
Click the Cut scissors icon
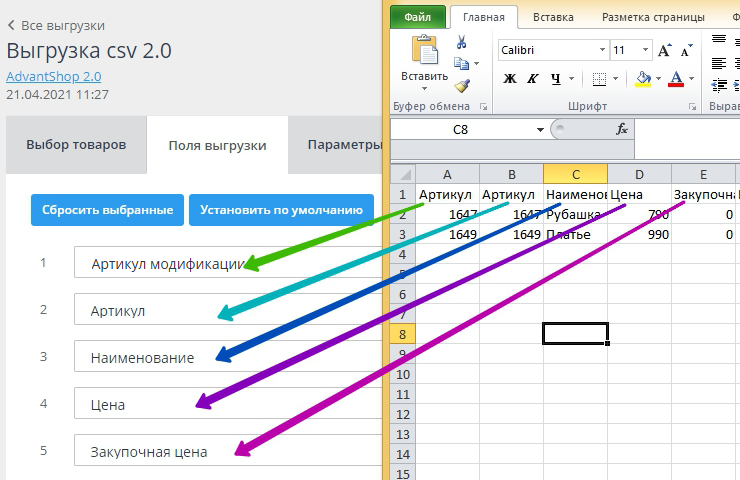click(x=462, y=42)
